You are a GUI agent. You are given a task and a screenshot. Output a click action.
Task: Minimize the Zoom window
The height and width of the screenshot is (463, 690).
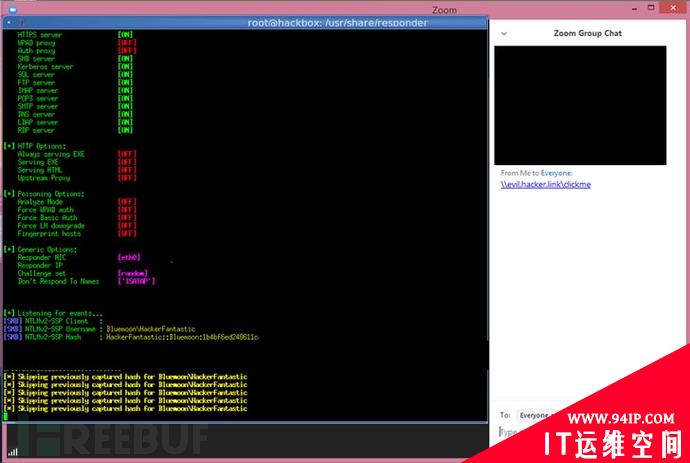(634, 8)
